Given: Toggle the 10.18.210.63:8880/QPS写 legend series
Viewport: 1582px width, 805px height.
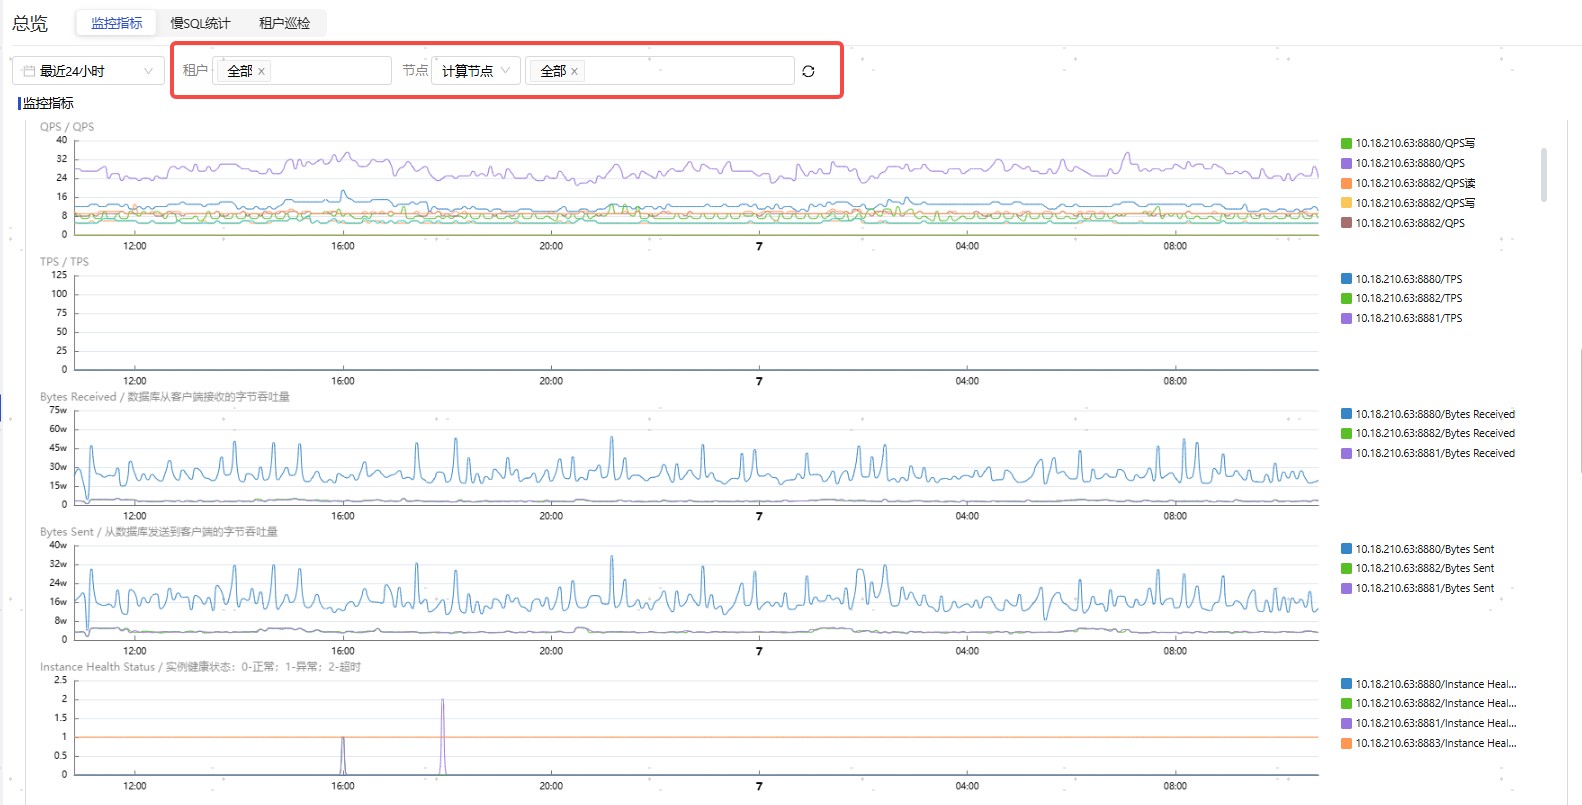Looking at the screenshot, I should (1408, 144).
